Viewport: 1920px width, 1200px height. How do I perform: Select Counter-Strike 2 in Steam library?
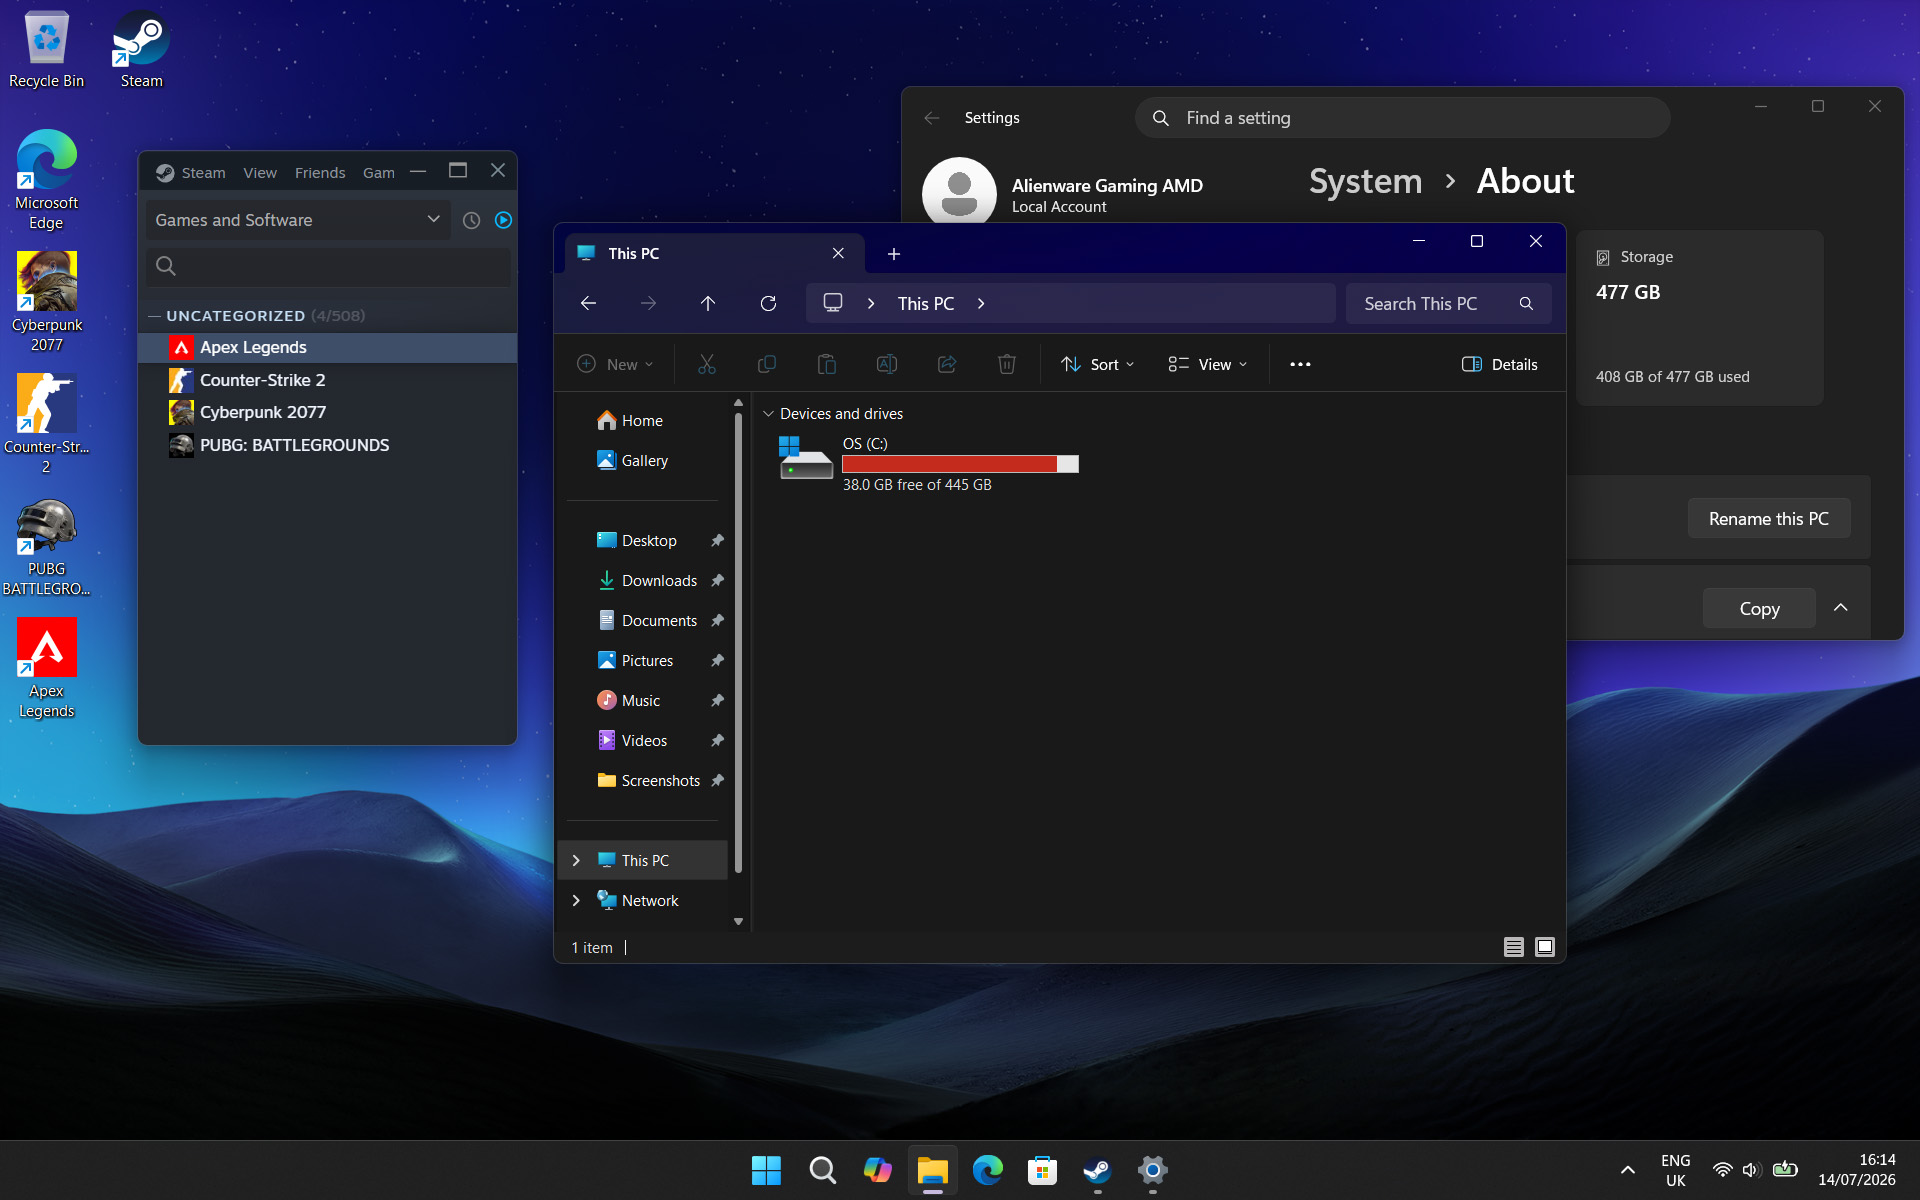(327, 380)
